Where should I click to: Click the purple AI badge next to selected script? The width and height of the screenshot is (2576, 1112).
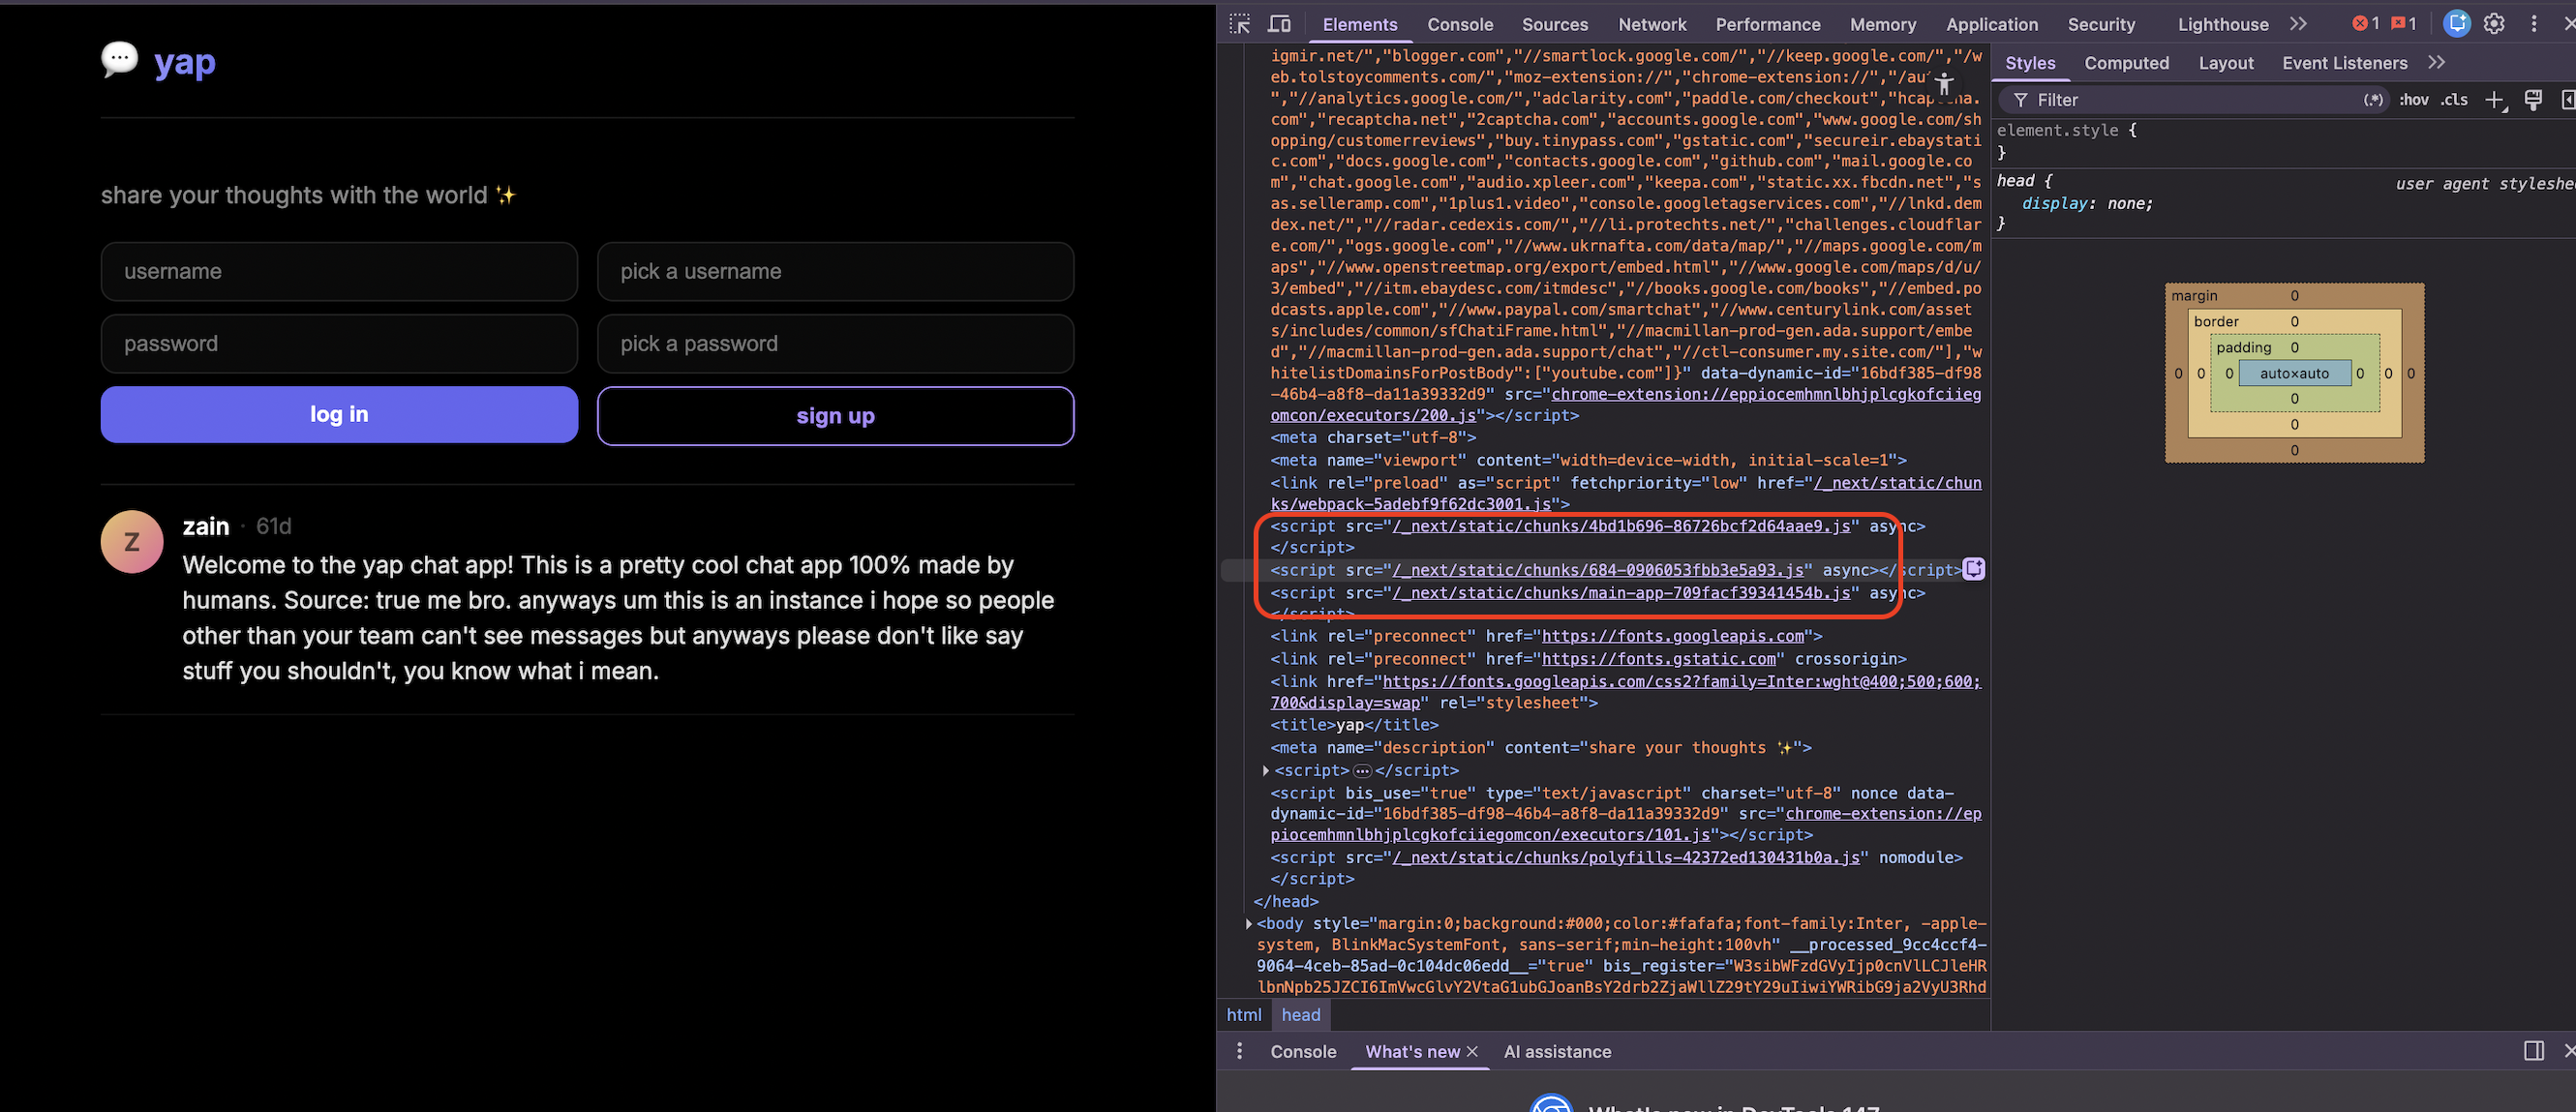tap(1973, 570)
